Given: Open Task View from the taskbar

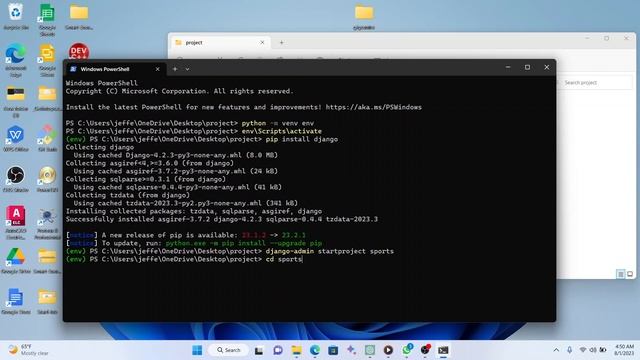Looking at the screenshot, I should tap(259, 350).
